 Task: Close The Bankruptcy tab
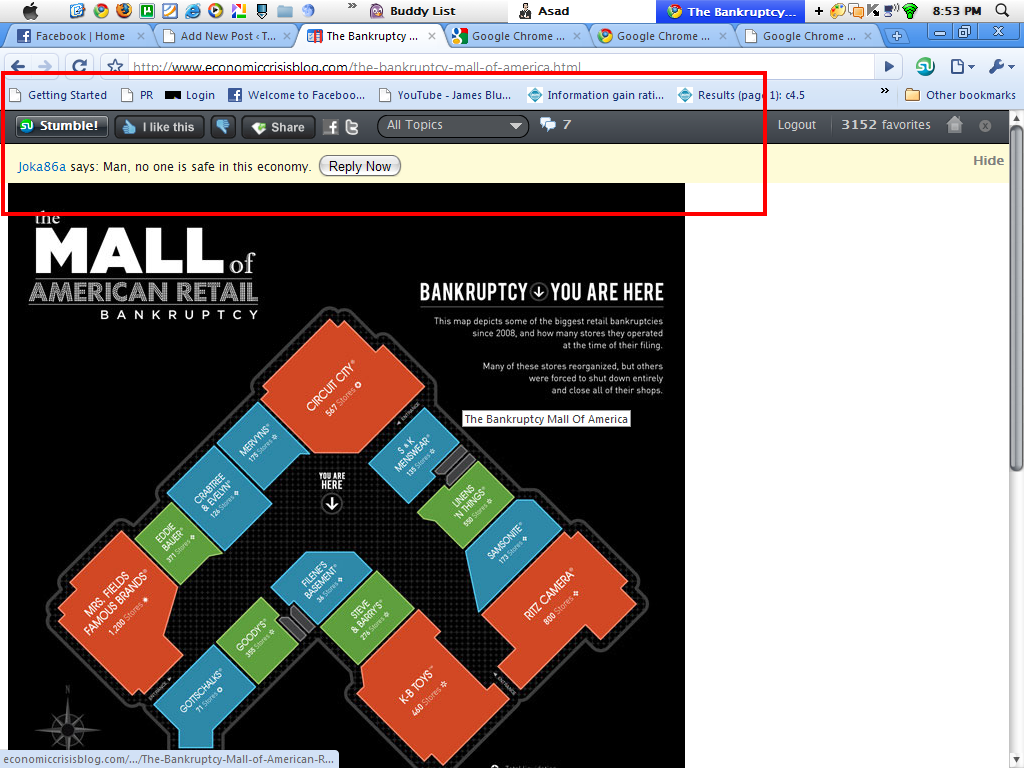click(432, 37)
